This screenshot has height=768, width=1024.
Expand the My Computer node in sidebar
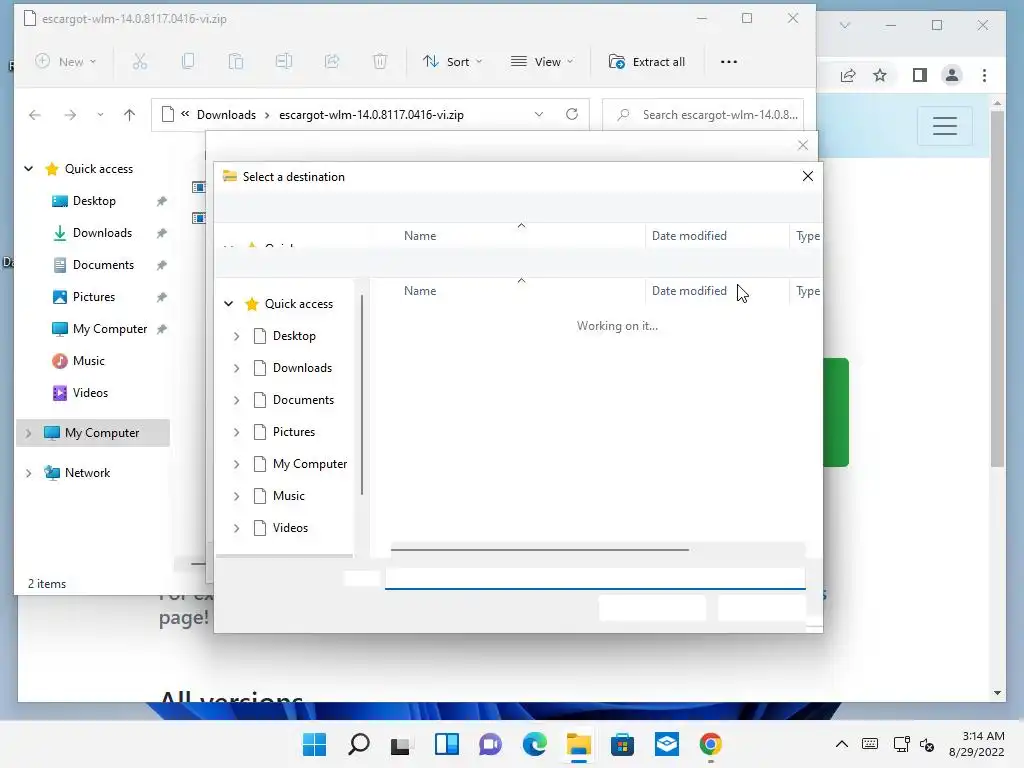[x=28, y=433]
